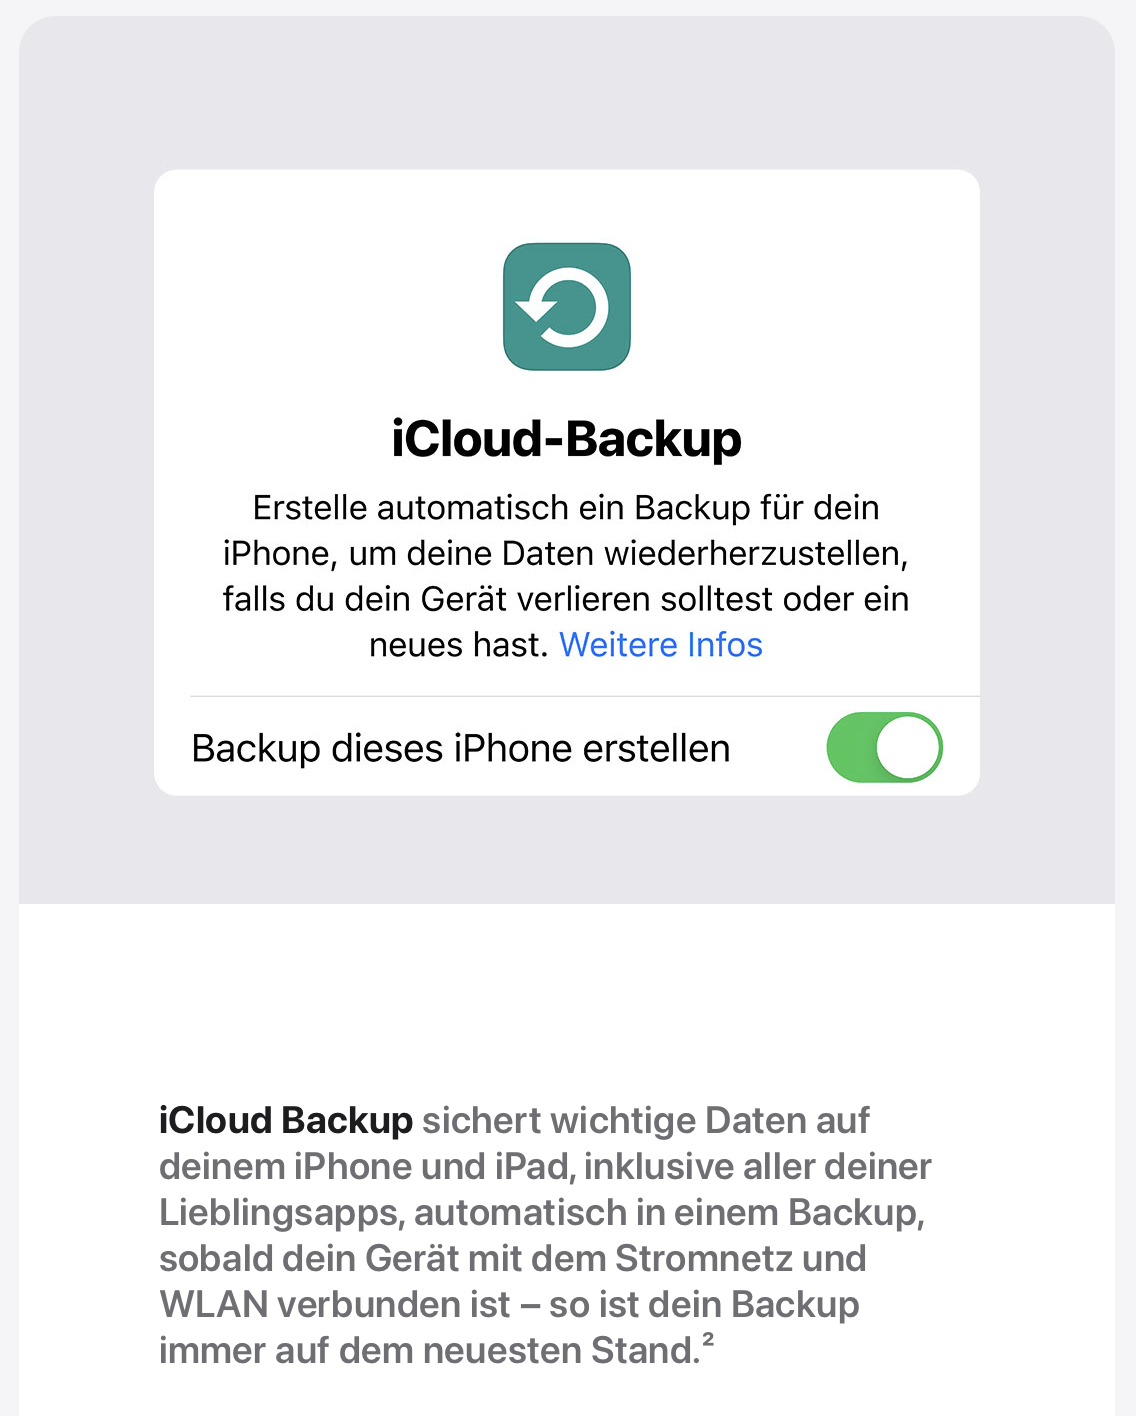Click the Backup dieses iPhone erstellen label
The width and height of the screenshot is (1136, 1416).
tap(461, 748)
